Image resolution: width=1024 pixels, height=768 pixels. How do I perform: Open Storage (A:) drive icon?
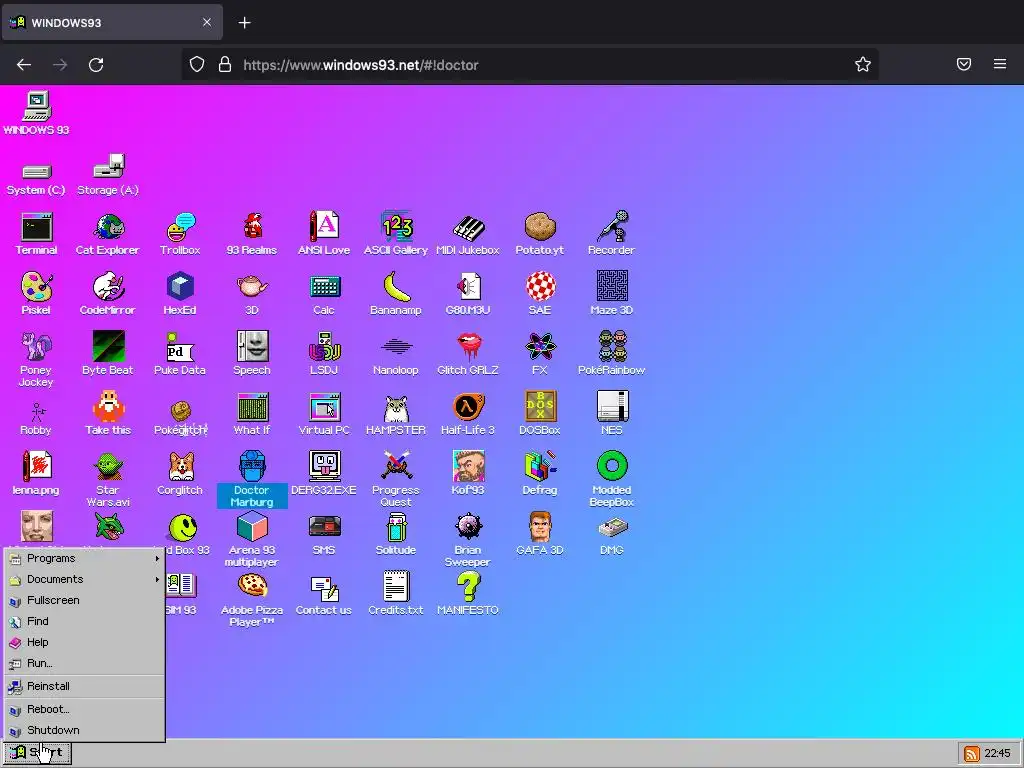click(108, 175)
